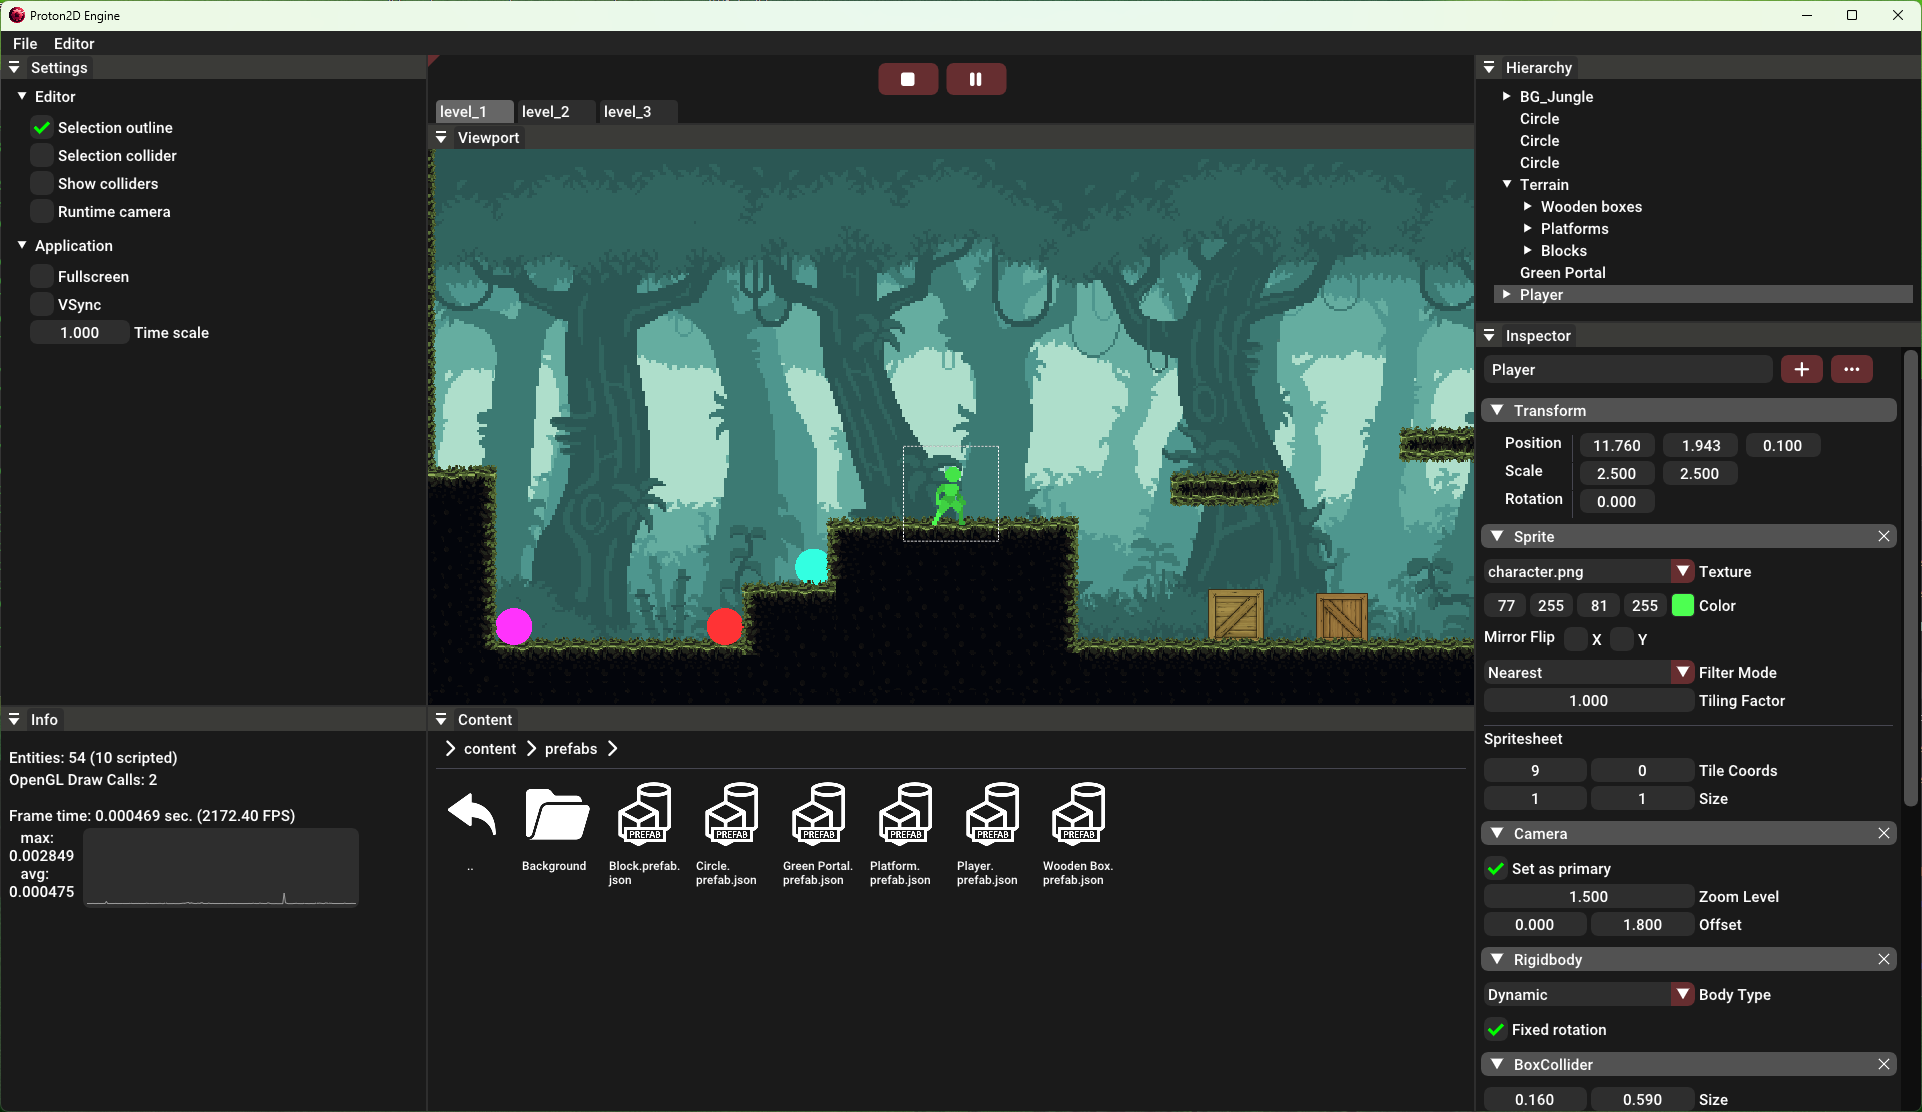Screen dimensions: 1922x1112
Task: Stop the running game with the stop button
Action: 907,79
